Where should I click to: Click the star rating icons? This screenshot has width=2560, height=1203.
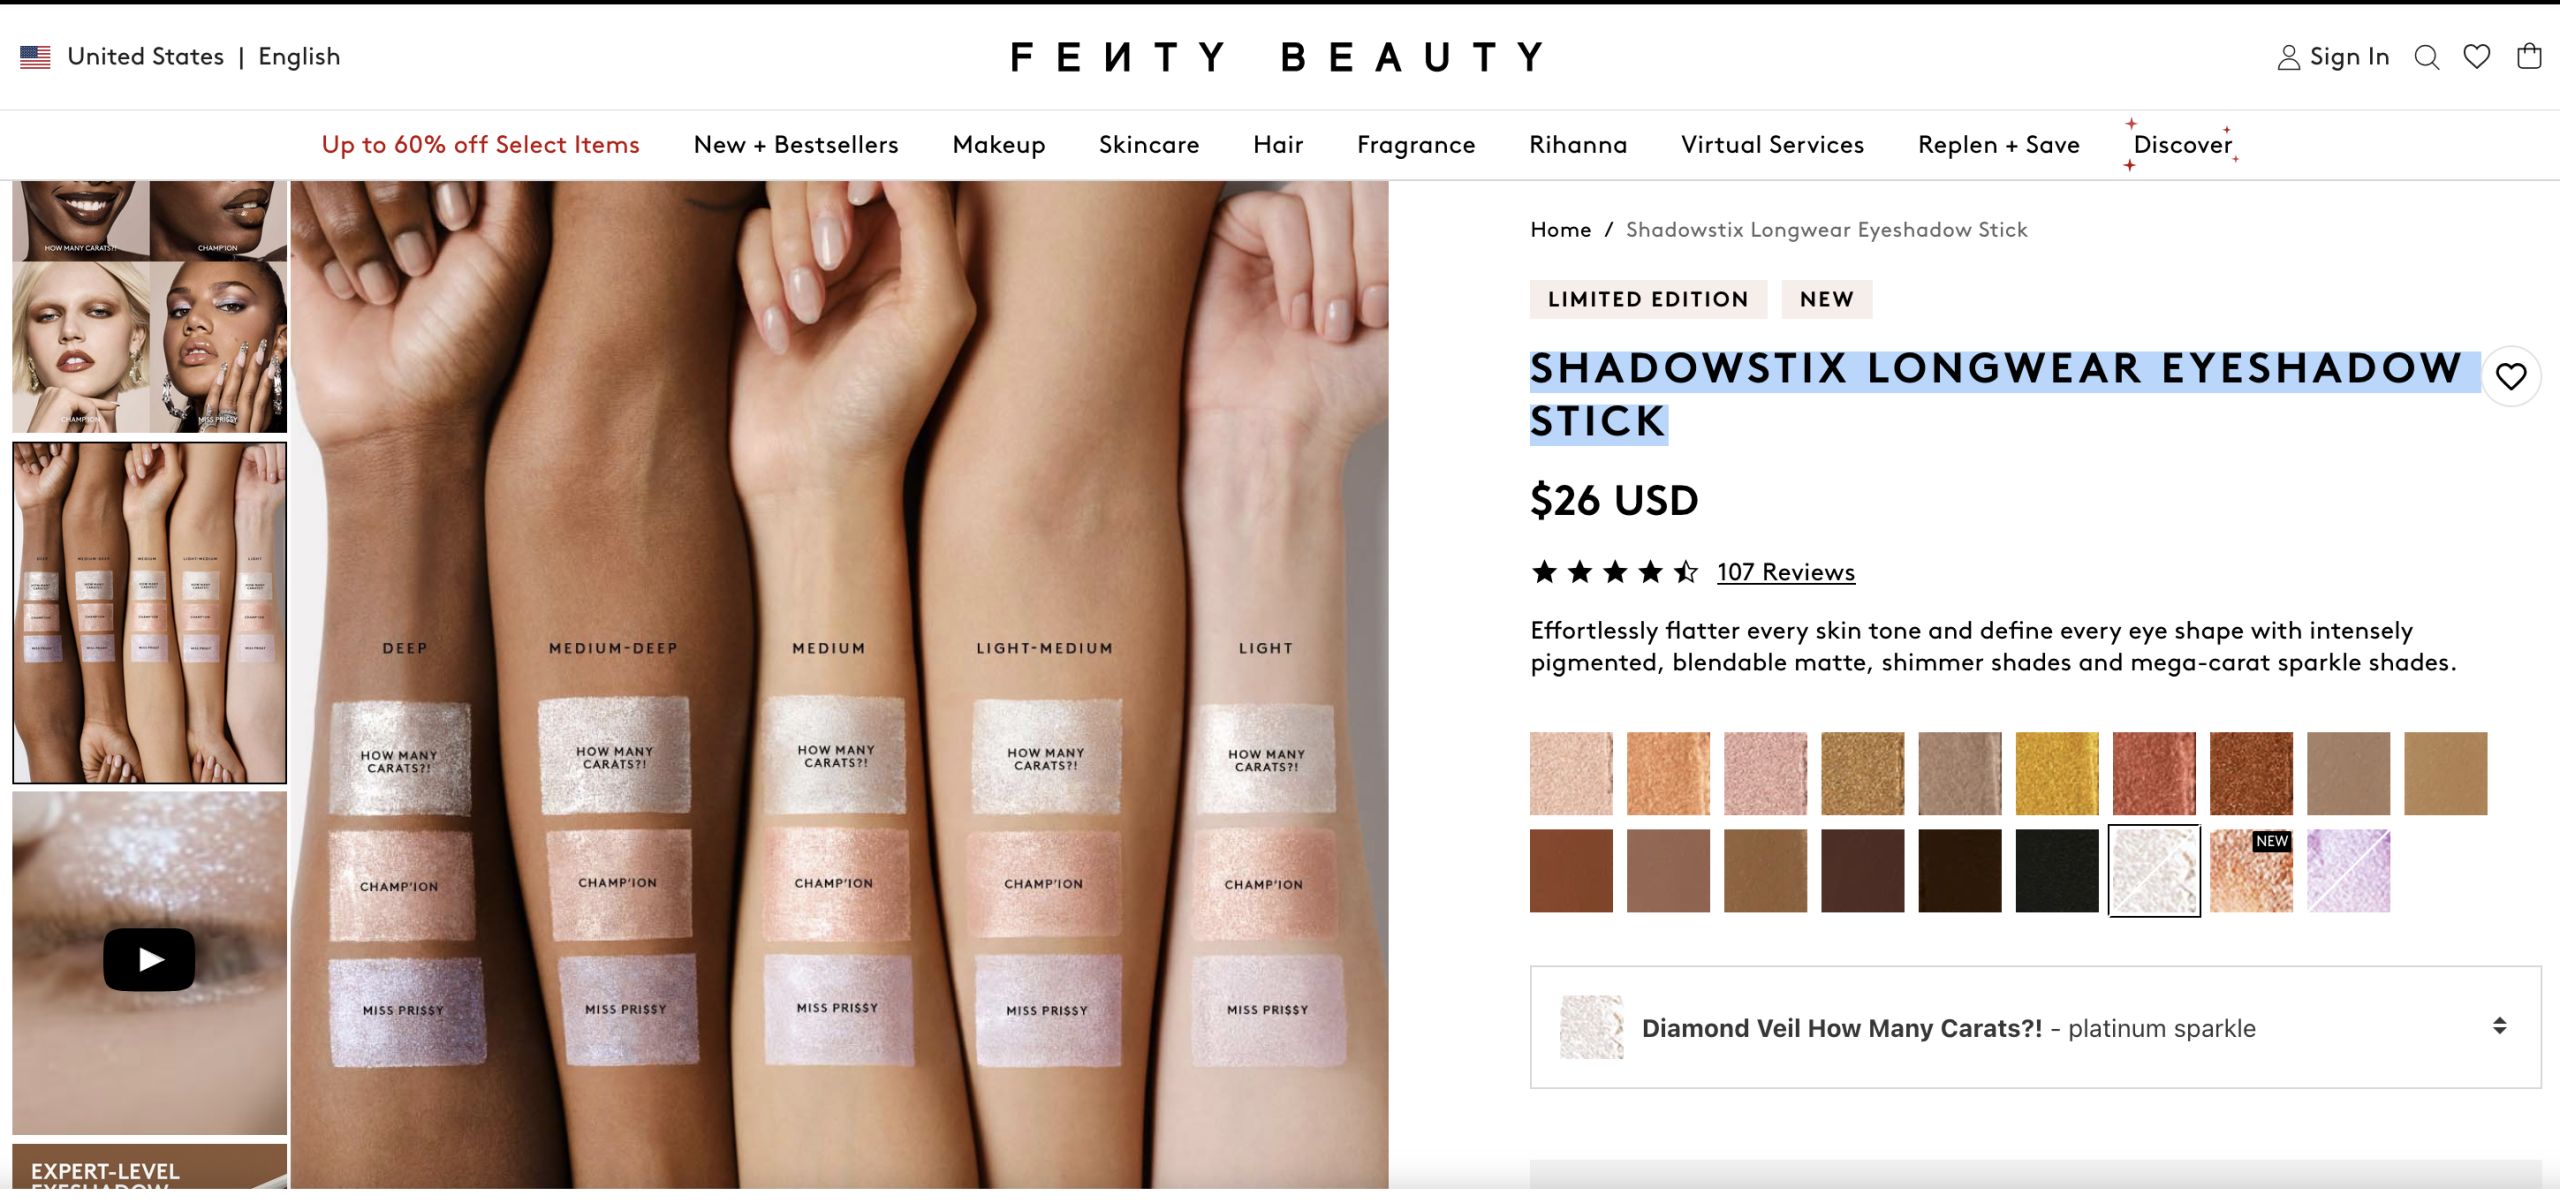click(x=1614, y=572)
